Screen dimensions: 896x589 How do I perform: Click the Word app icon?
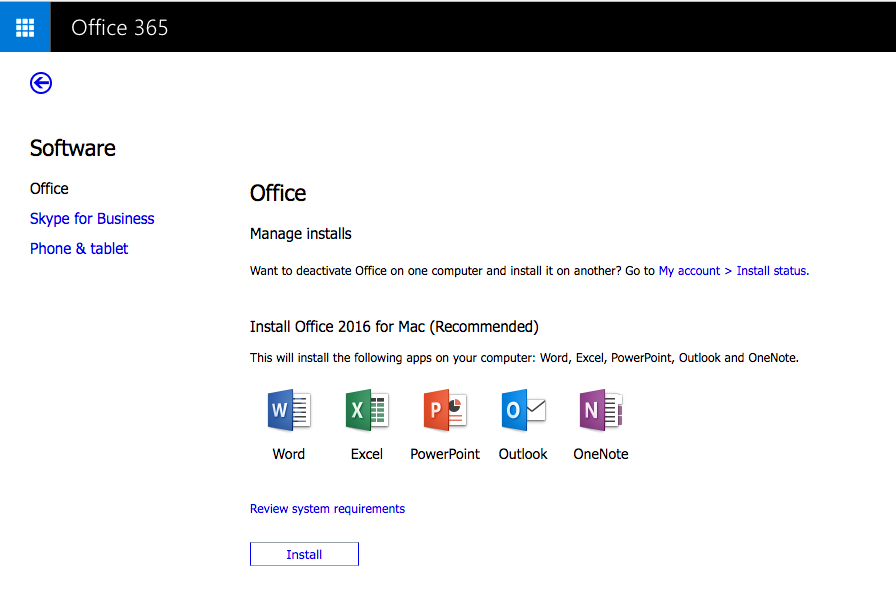[x=289, y=410]
